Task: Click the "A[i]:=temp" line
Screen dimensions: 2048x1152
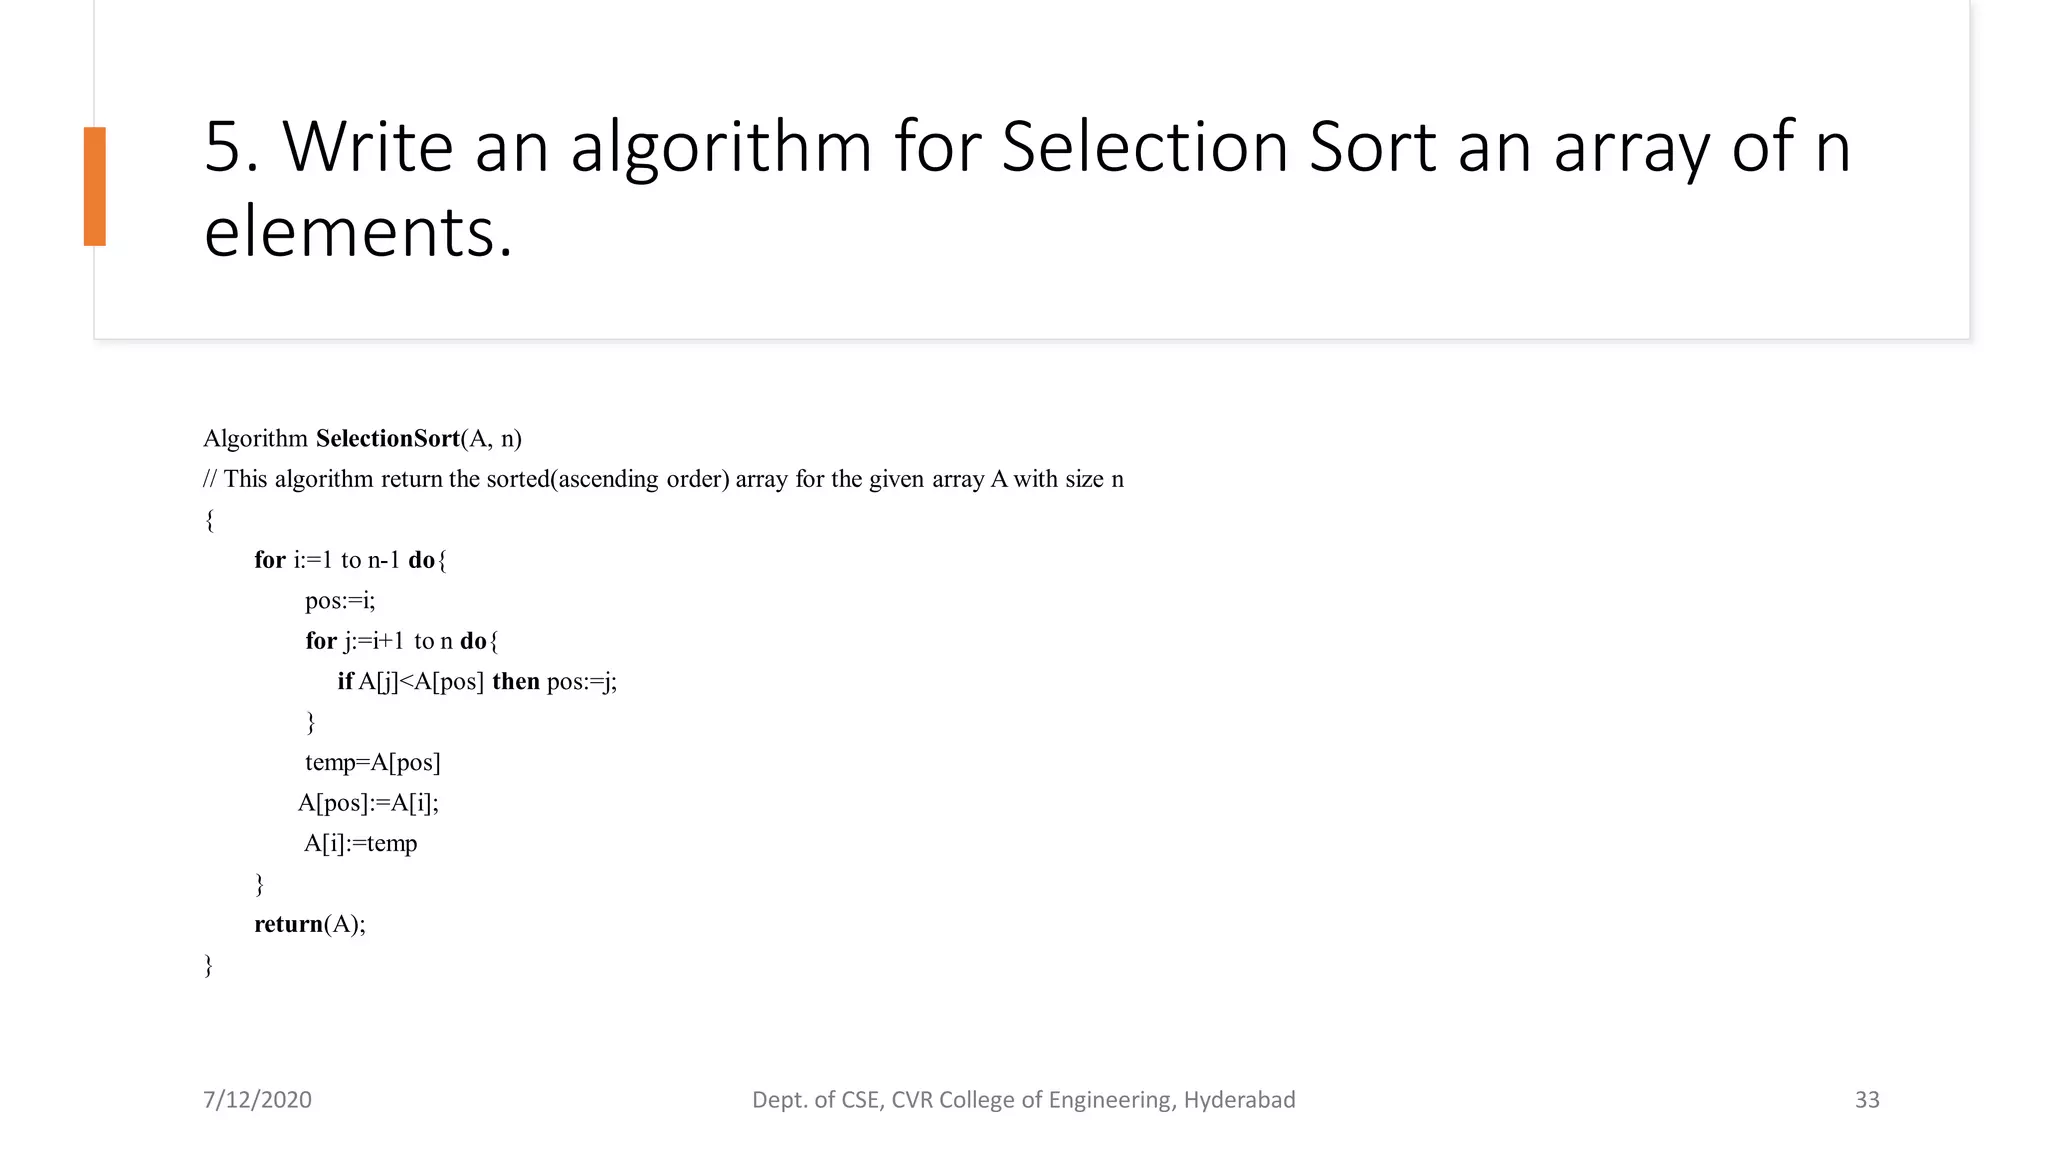Action: 360,844
